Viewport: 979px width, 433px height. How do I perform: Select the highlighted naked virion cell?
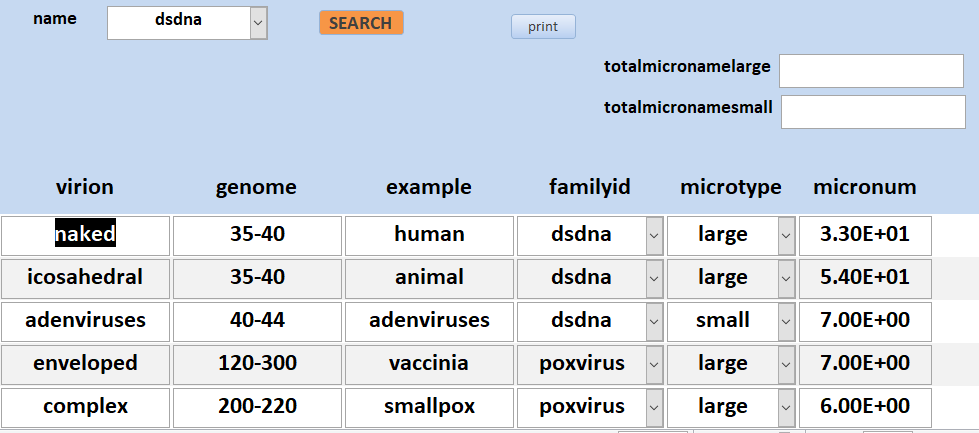(x=86, y=236)
